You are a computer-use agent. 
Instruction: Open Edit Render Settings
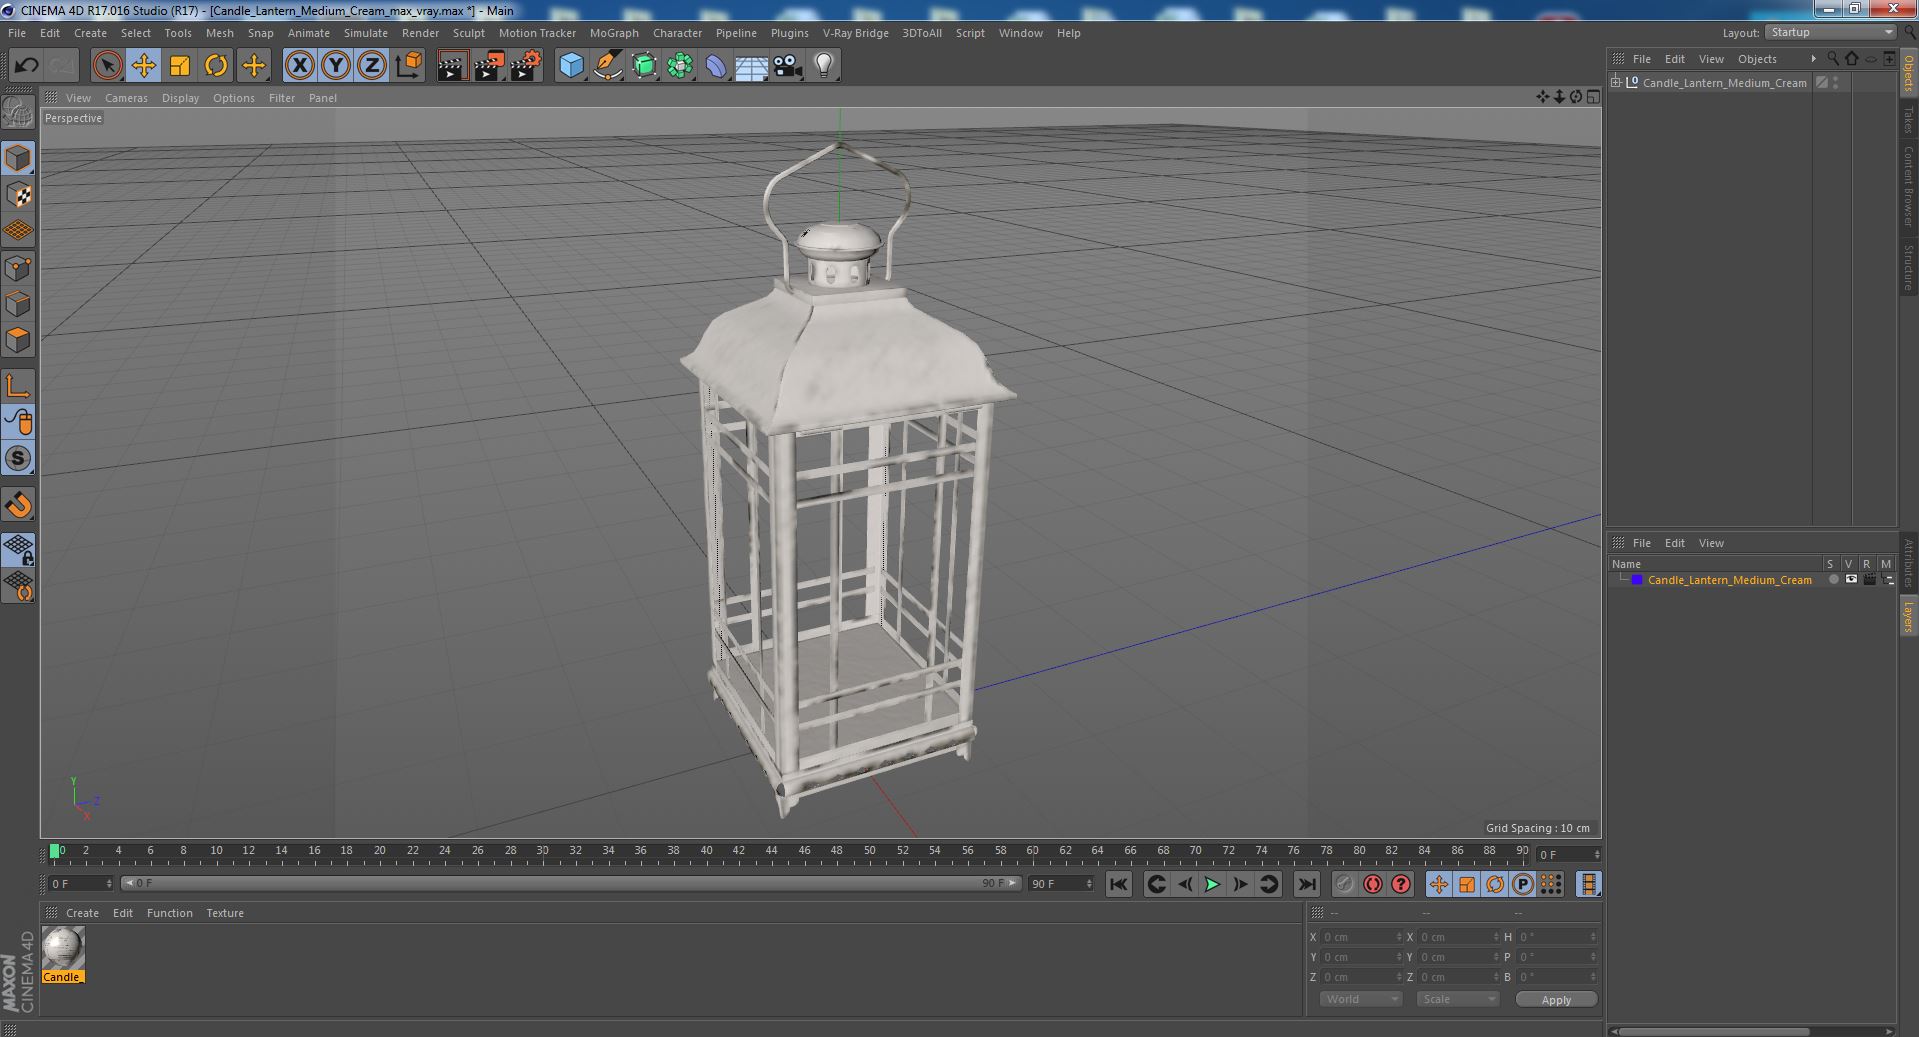tap(526, 66)
